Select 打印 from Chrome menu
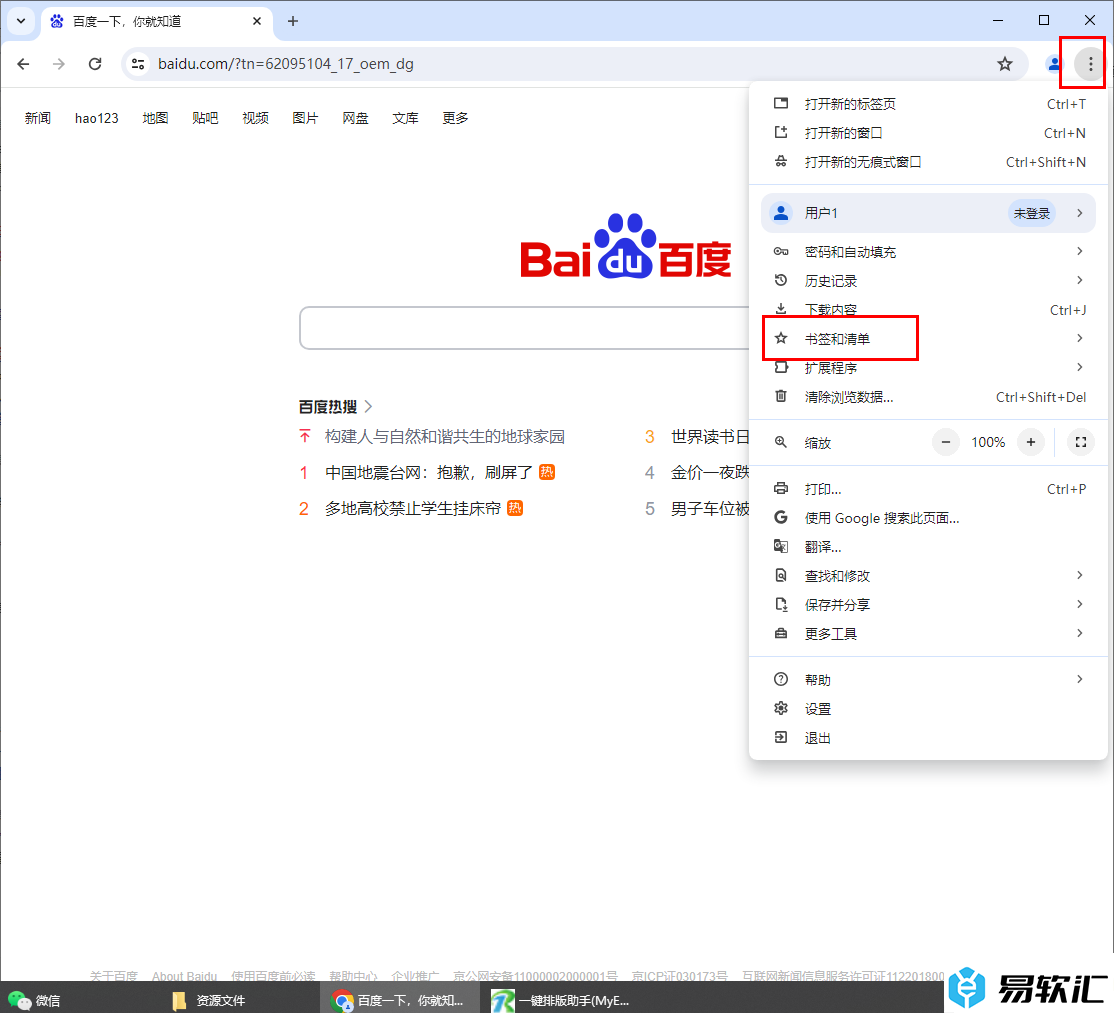This screenshot has width=1114, height=1013. click(928, 489)
